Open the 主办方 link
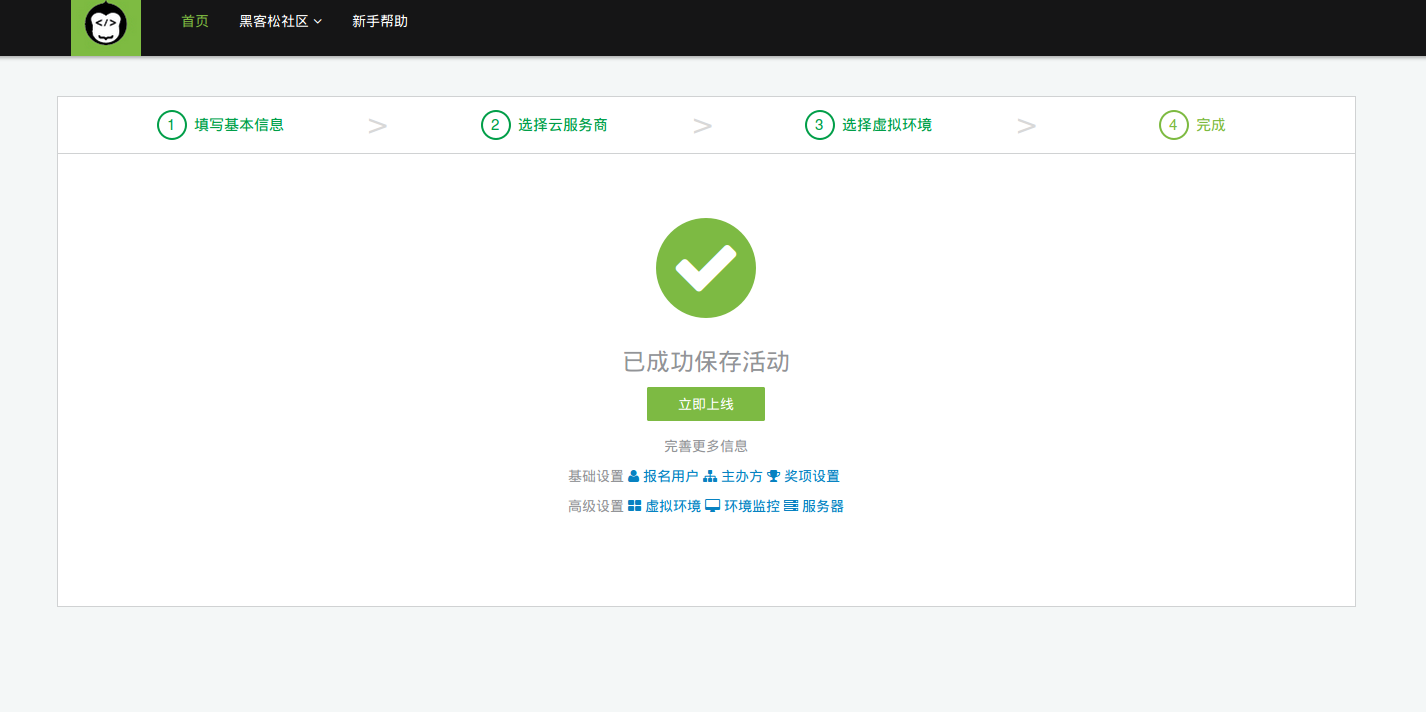The height and width of the screenshot is (712, 1426). click(x=742, y=477)
